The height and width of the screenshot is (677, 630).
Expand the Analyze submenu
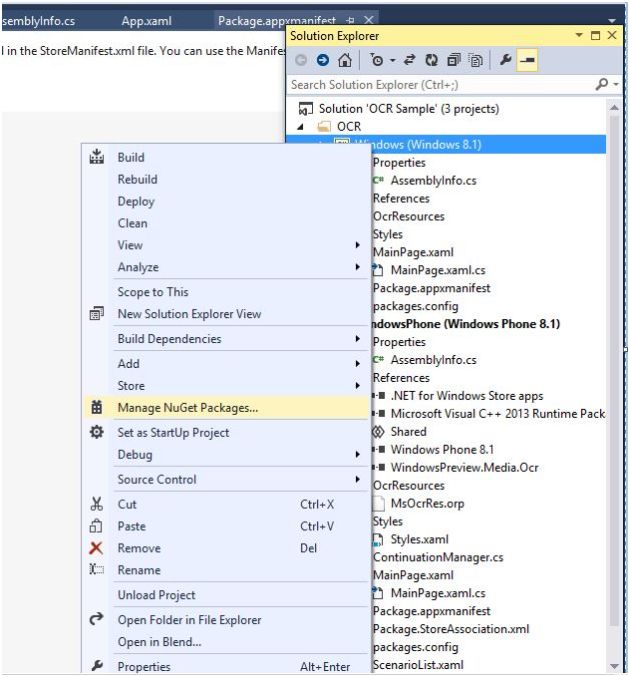226,267
